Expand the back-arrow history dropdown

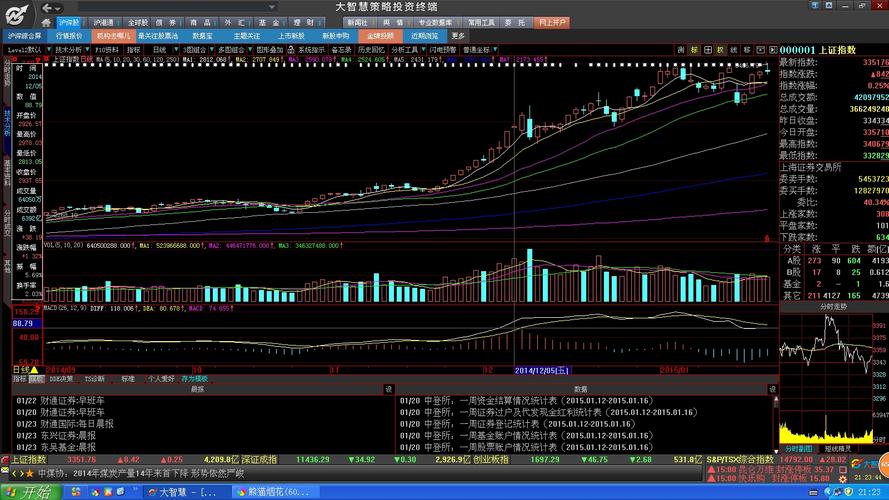coord(58,8)
